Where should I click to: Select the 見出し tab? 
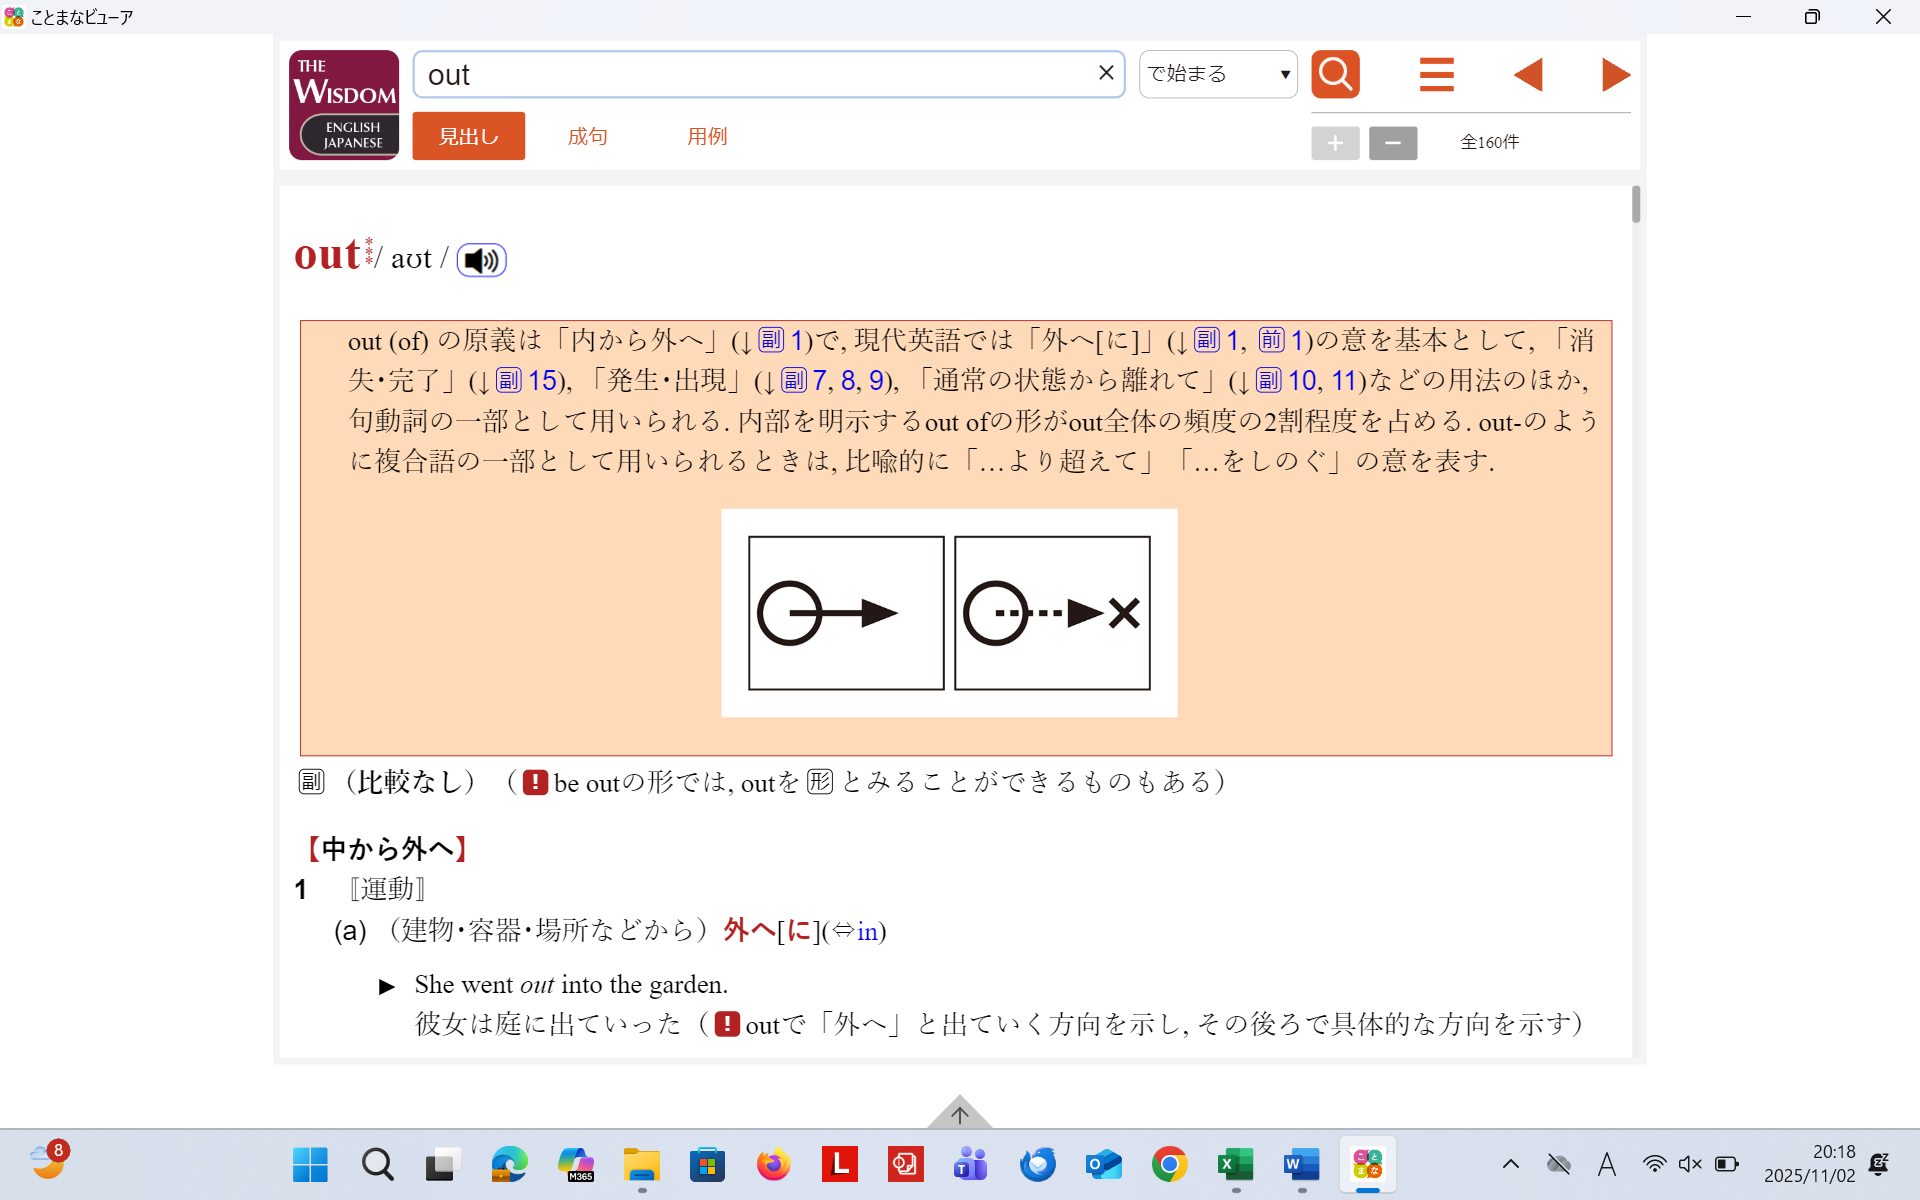(468, 136)
